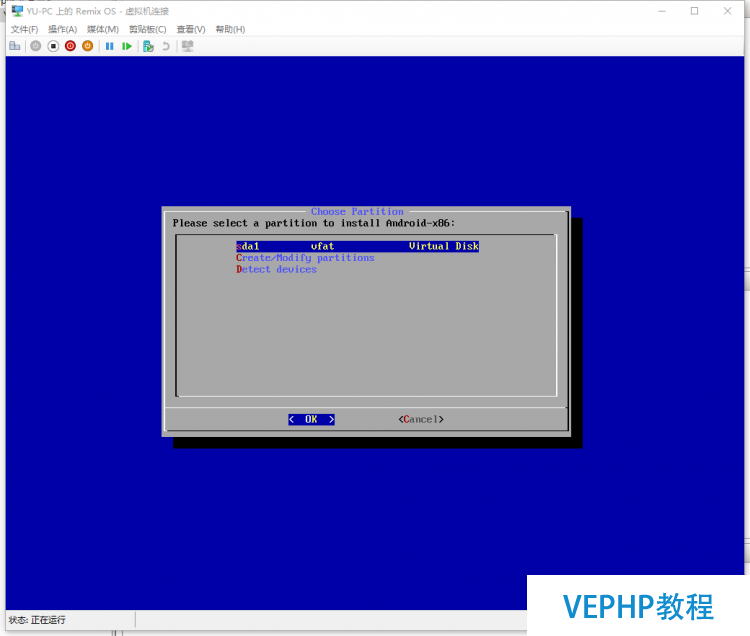Open the 媒体(M) menu
Screen dimensions: 750x636
[x=103, y=29]
